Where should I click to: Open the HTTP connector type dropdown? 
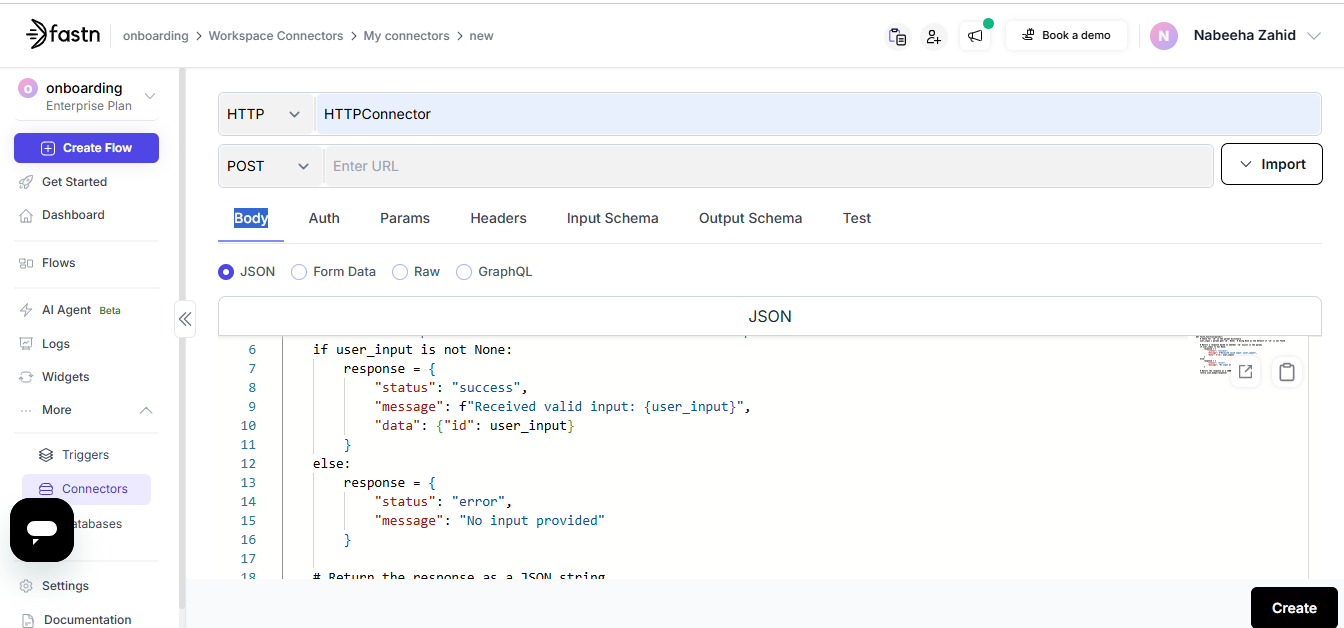[x=265, y=113]
